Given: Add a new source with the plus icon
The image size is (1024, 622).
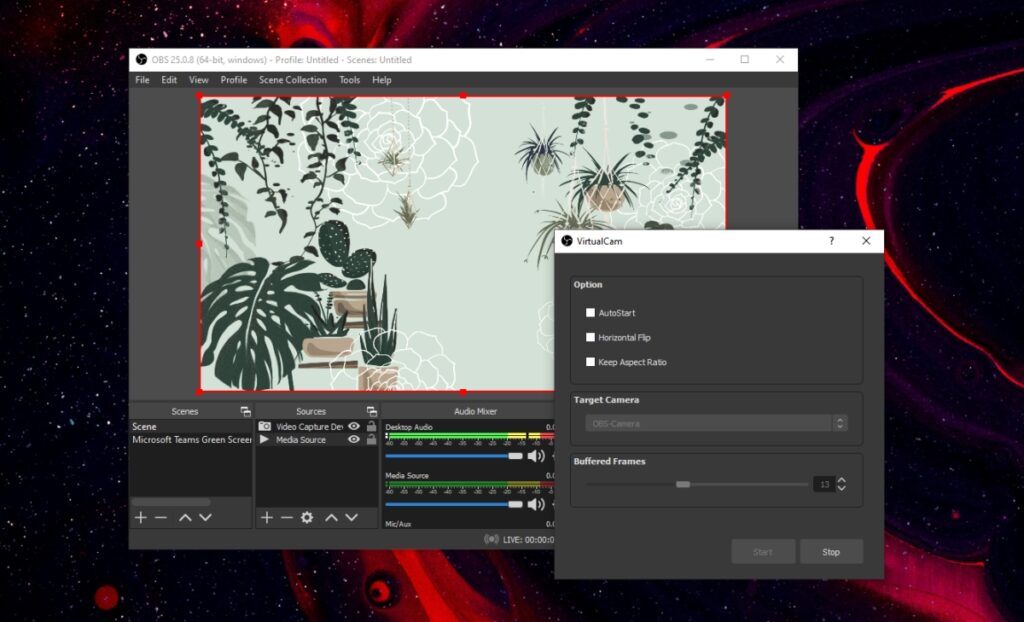Looking at the screenshot, I should [266, 517].
